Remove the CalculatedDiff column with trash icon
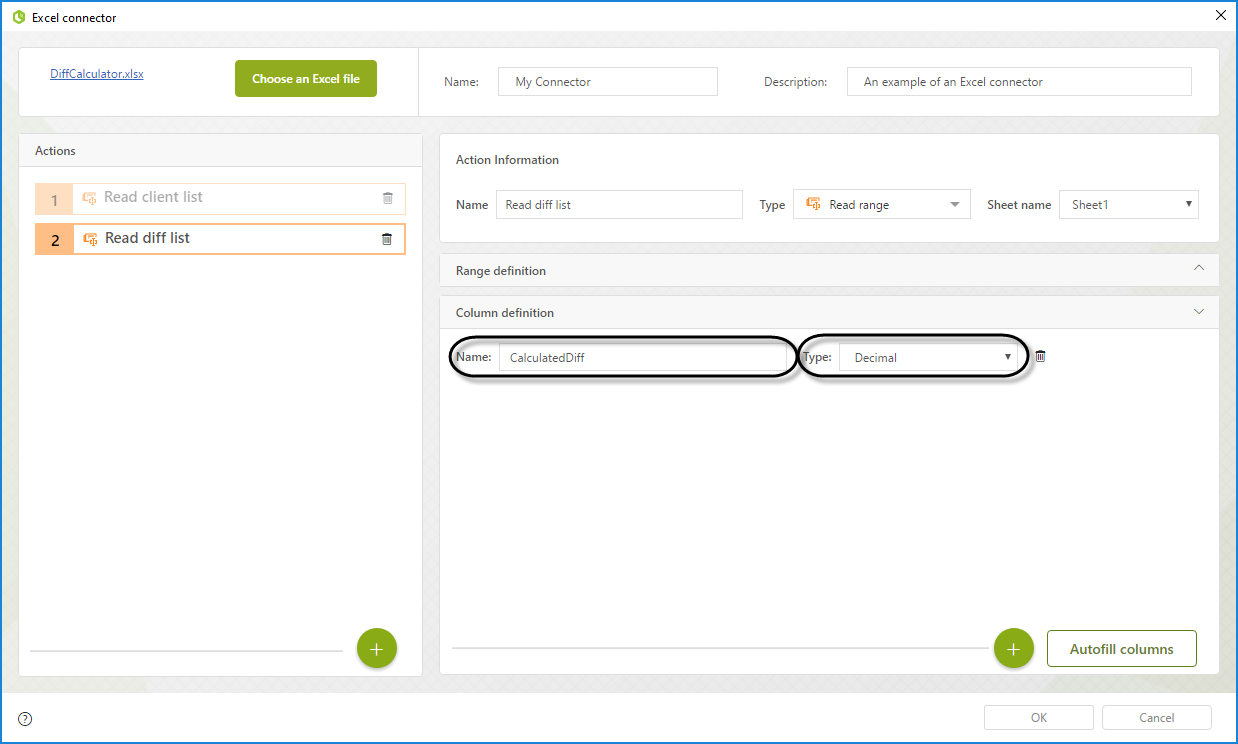 [x=1040, y=357]
